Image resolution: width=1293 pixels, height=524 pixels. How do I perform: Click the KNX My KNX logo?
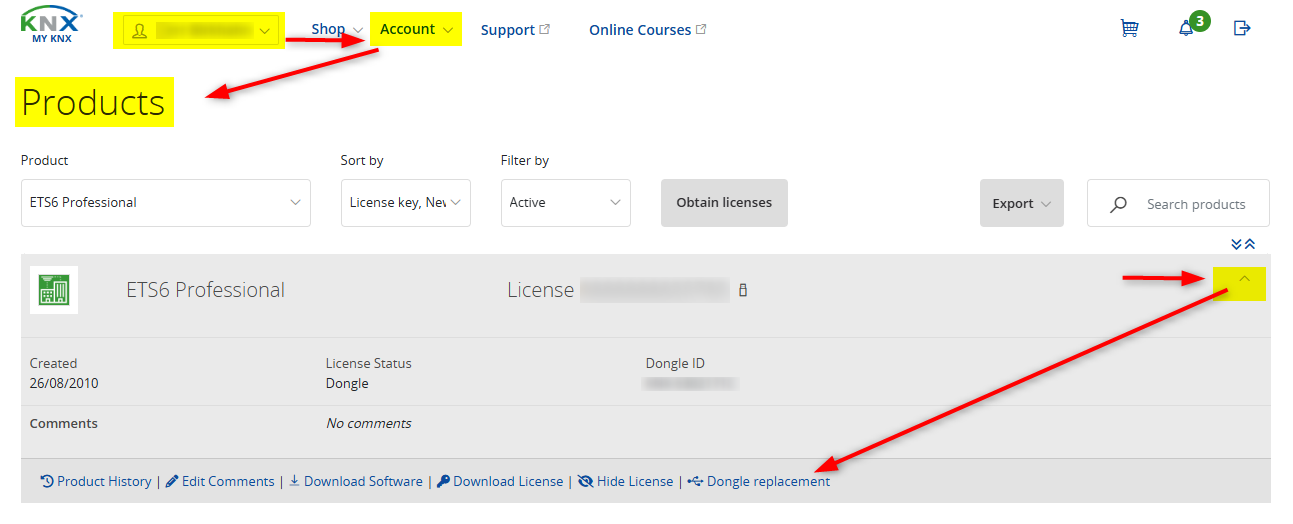point(51,26)
